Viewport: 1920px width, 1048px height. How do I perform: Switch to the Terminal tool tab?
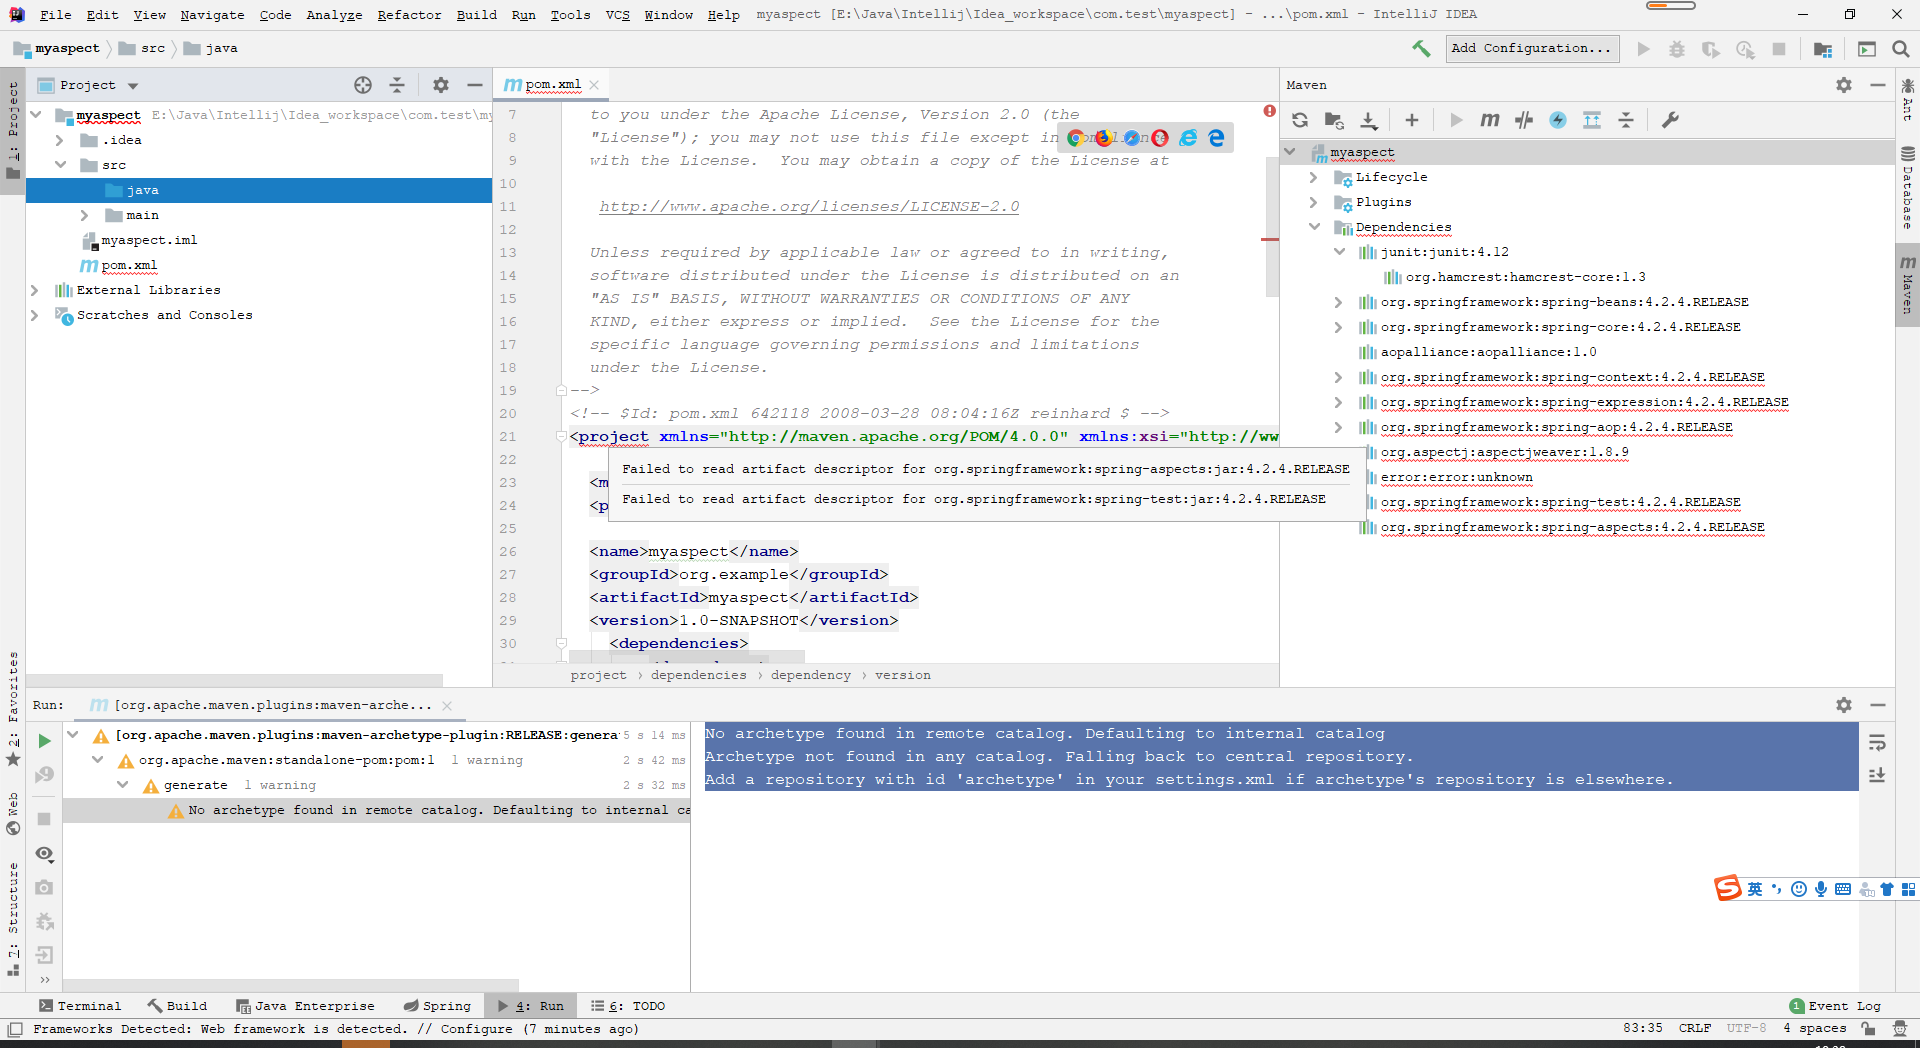tap(80, 1006)
